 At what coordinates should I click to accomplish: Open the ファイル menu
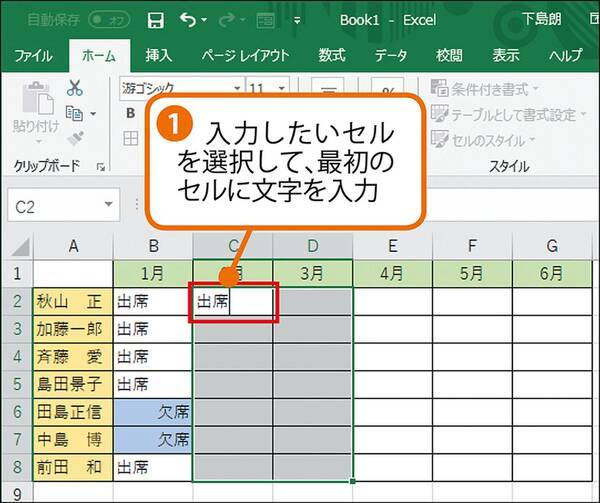pyautogui.click(x=34, y=55)
